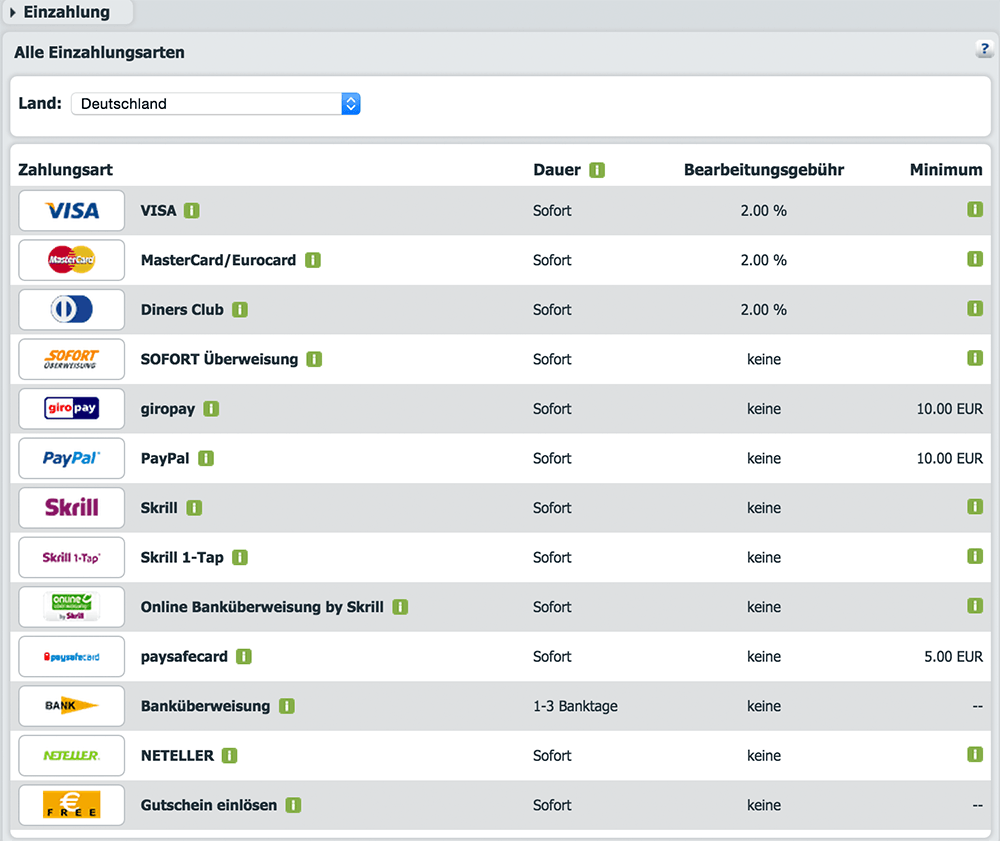1000x841 pixels.
Task: Click the SOFORT Überweisung payment name
Action: pos(219,360)
